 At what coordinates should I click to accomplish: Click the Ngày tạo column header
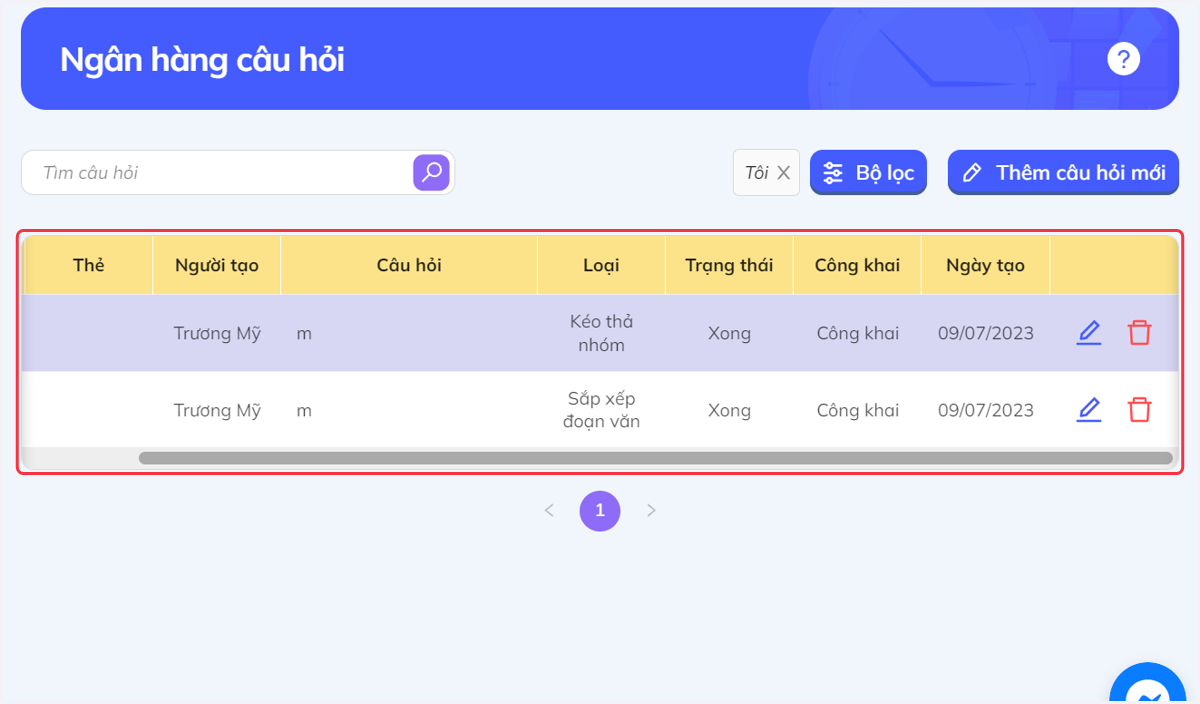985,265
